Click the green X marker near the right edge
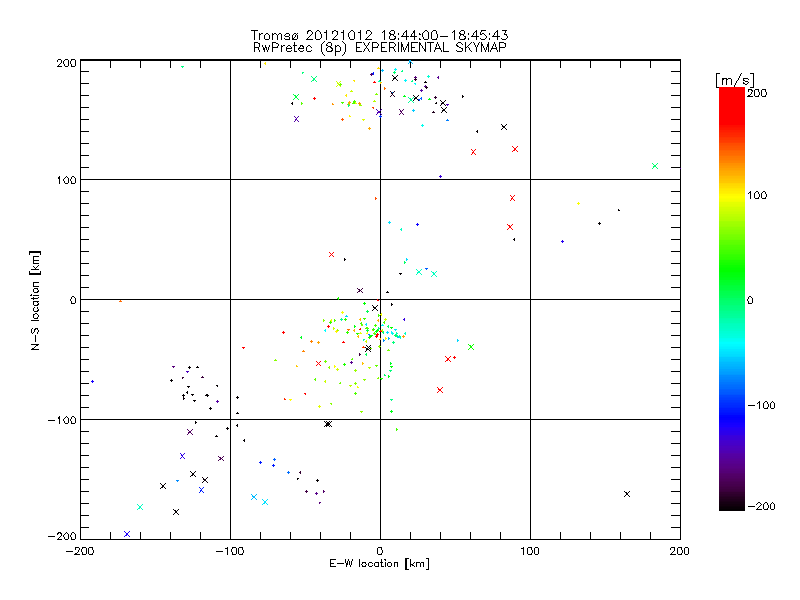 click(655, 166)
